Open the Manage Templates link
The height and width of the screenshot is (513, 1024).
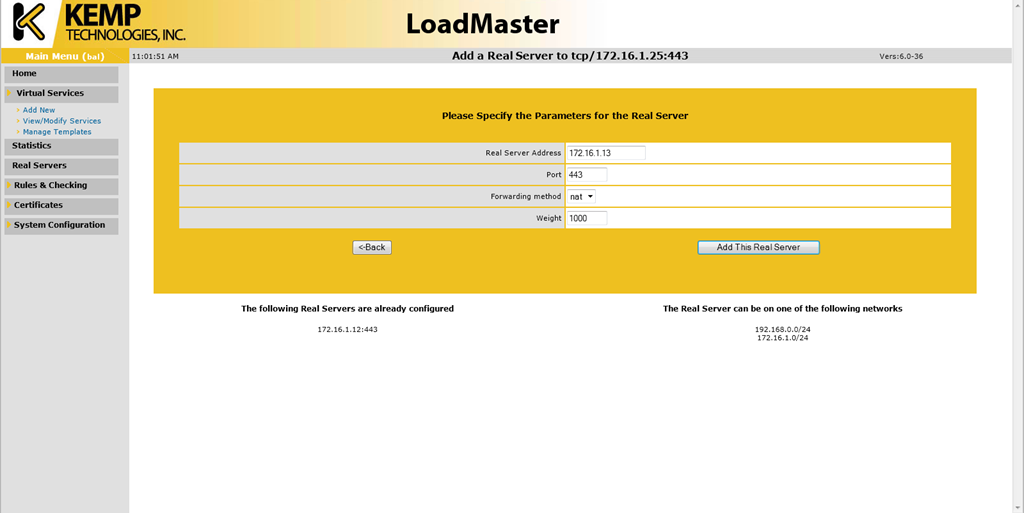tap(57, 132)
